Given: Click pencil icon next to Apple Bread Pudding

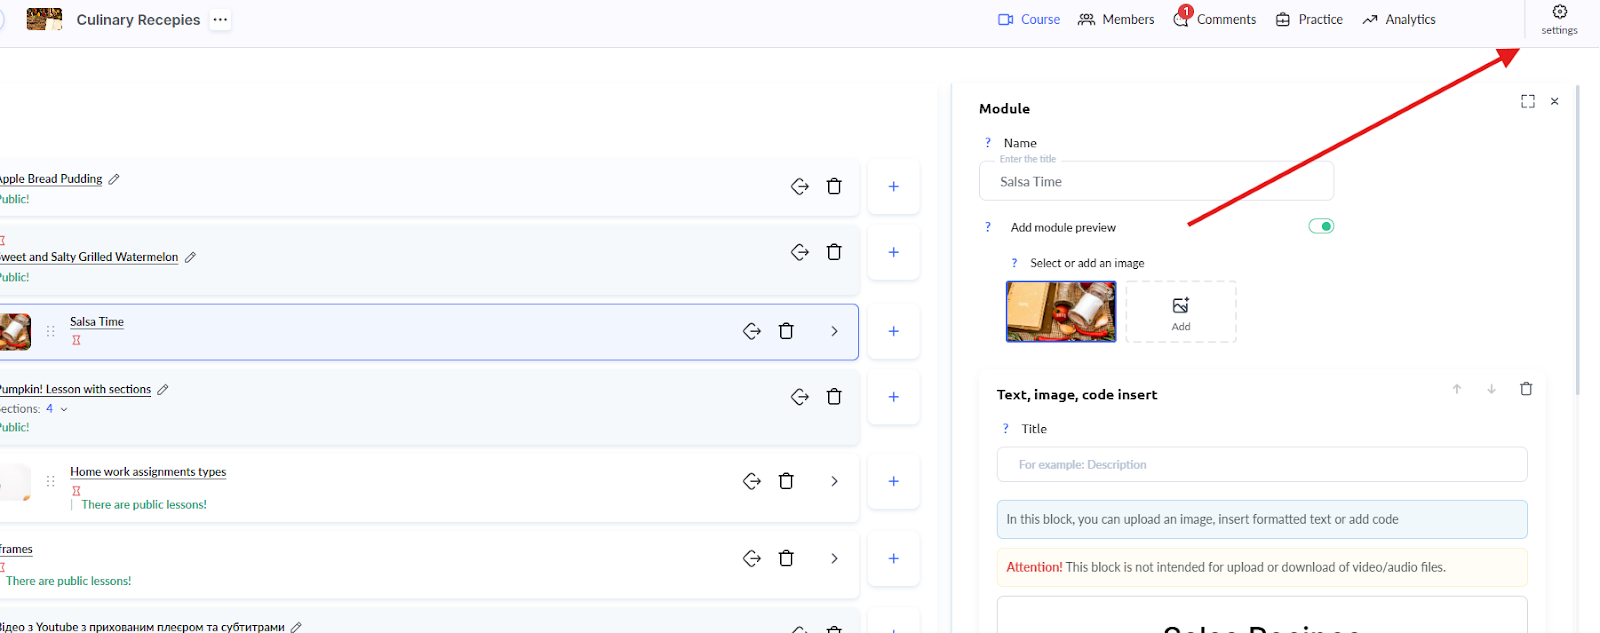Looking at the screenshot, I should [114, 179].
